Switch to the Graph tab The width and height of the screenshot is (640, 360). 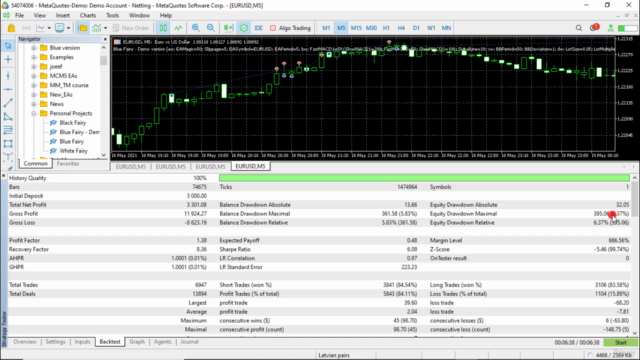(x=137, y=342)
